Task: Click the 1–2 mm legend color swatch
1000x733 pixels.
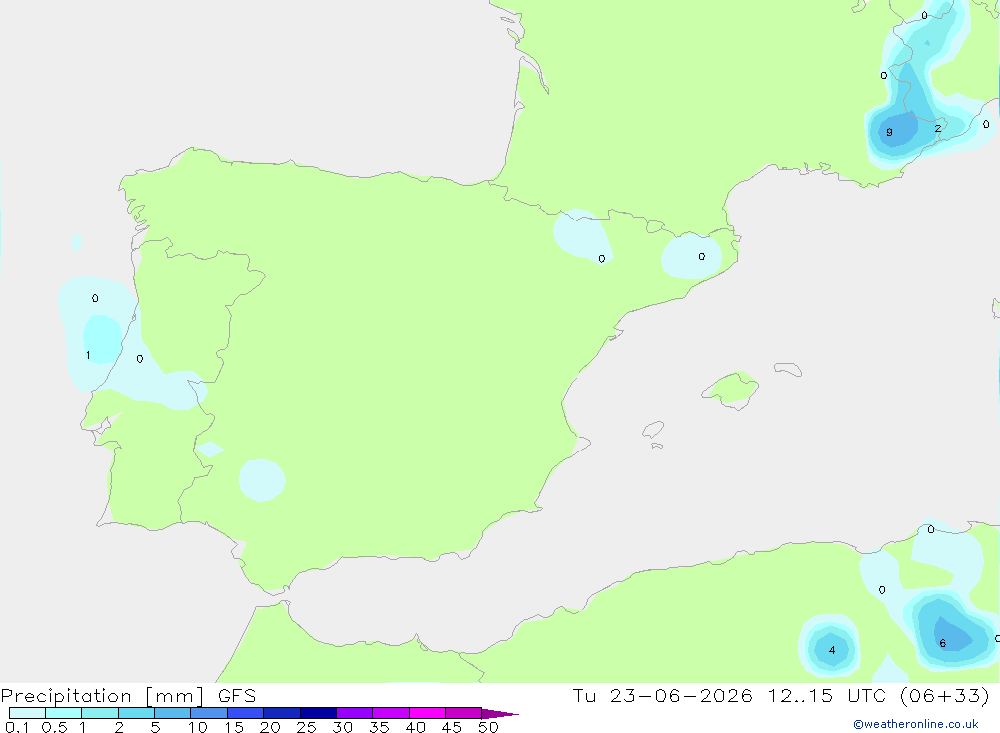Action: [99, 713]
